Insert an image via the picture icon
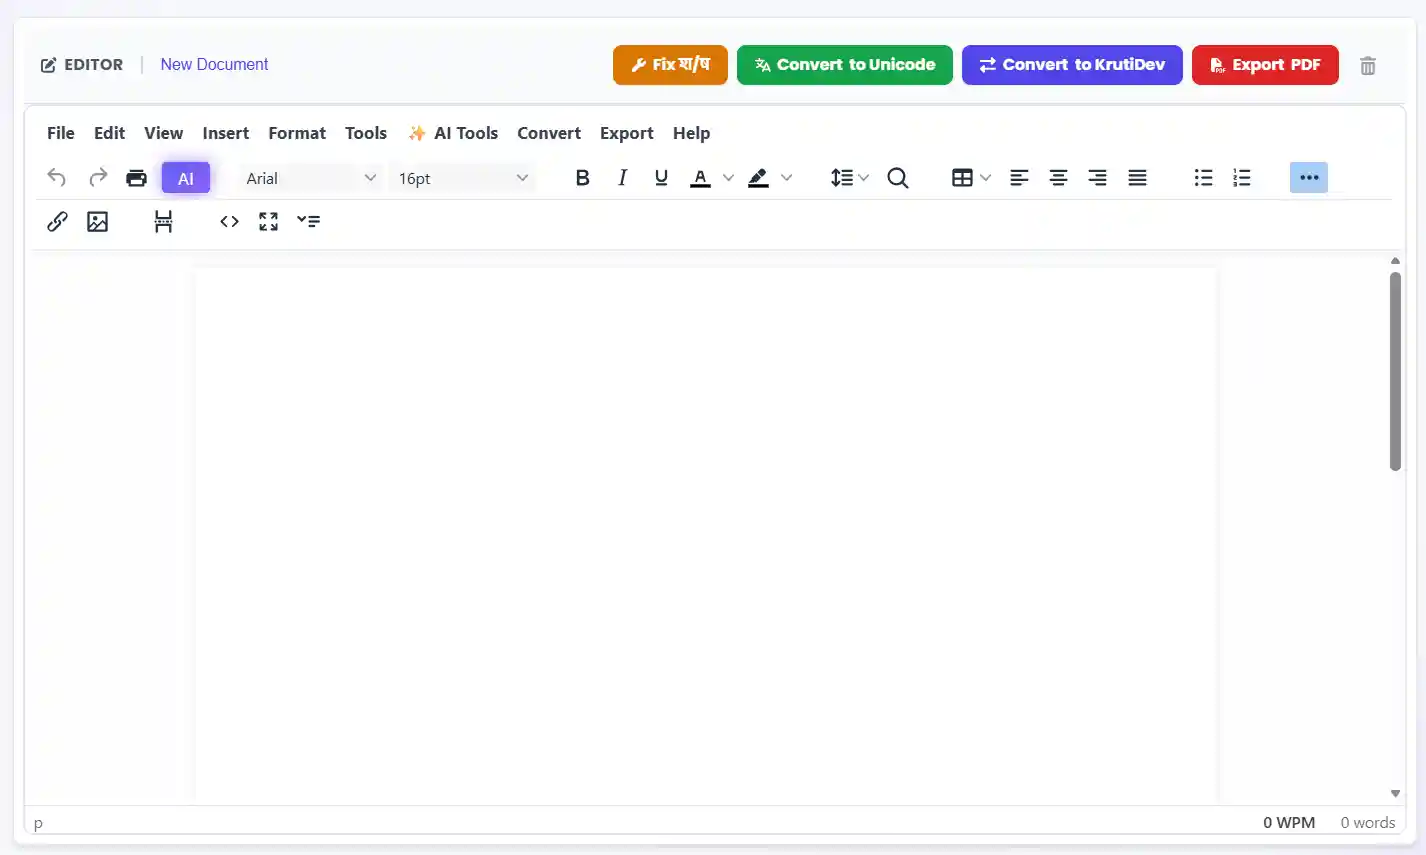Image resolution: width=1426 pixels, height=855 pixels. (x=97, y=222)
